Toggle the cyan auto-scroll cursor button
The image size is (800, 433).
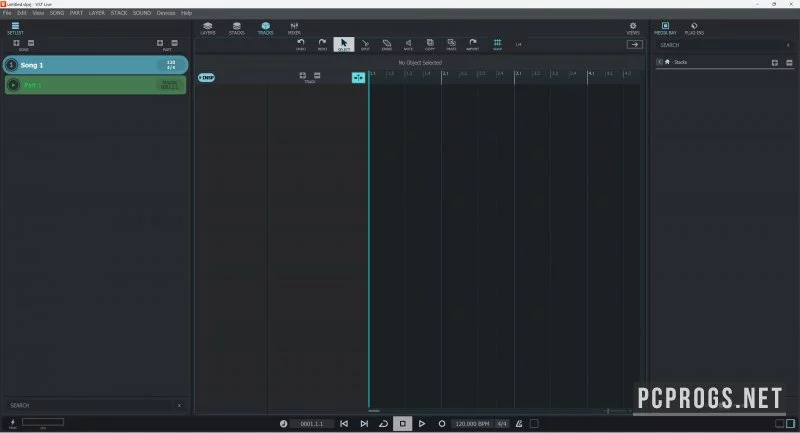pyautogui.click(x=358, y=78)
